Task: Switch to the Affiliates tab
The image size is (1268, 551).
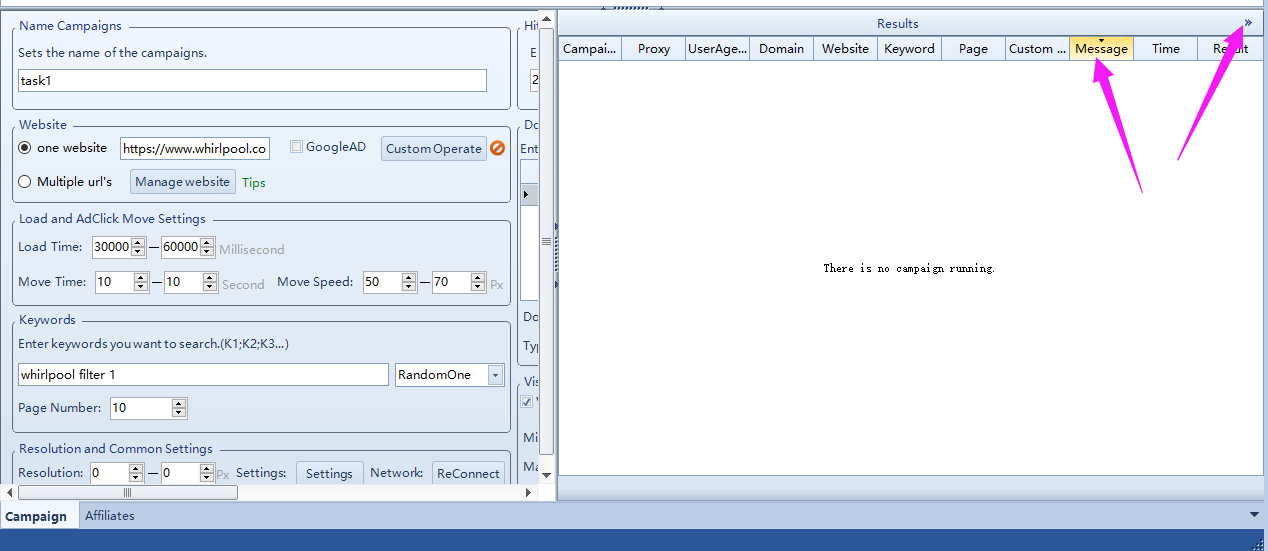Action: click(x=110, y=516)
